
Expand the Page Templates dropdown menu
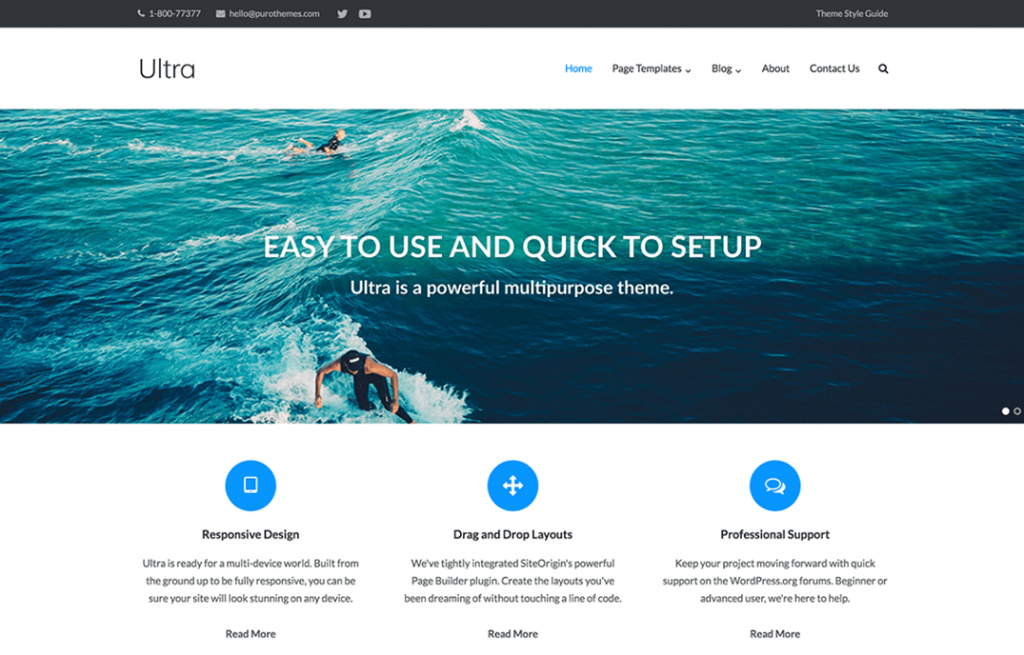pos(651,69)
